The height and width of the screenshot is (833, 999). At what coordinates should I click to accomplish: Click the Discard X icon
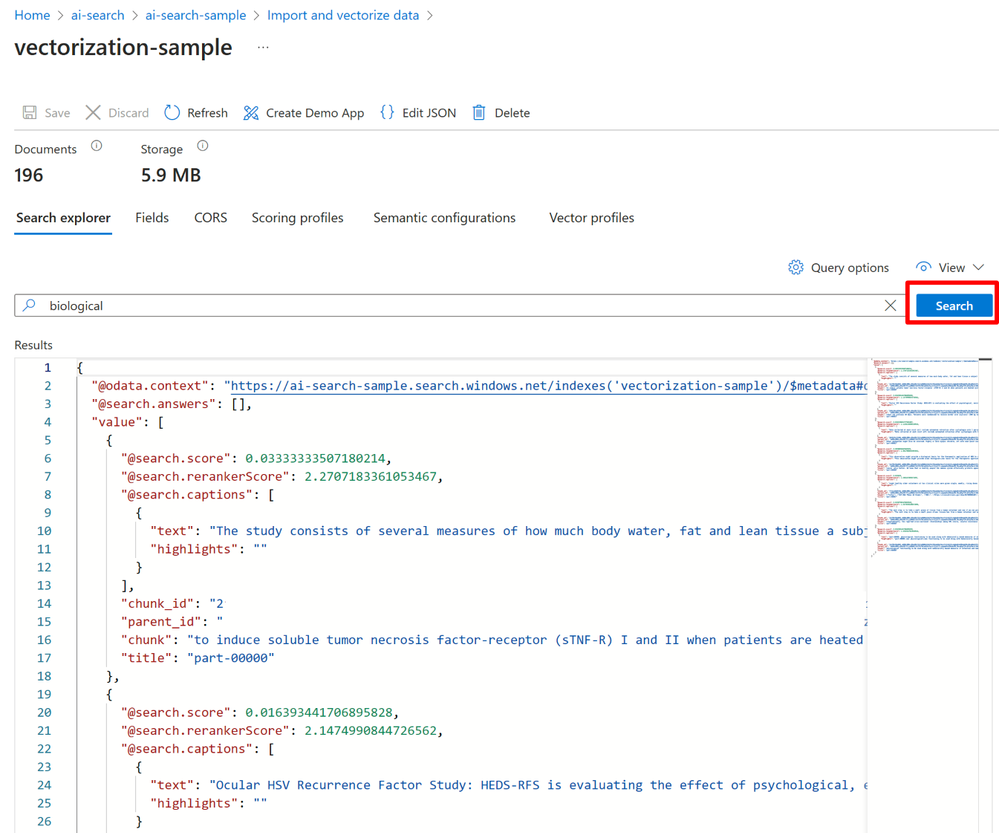click(93, 113)
